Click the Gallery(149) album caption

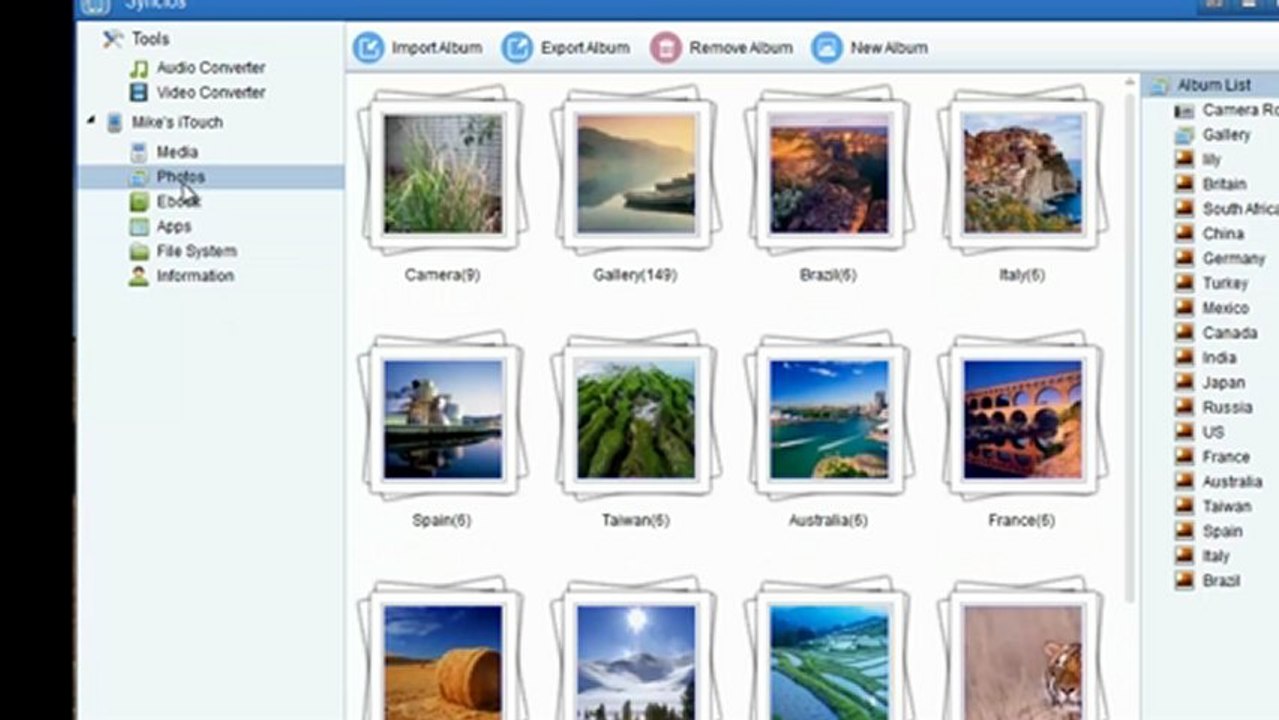[x=635, y=274]
